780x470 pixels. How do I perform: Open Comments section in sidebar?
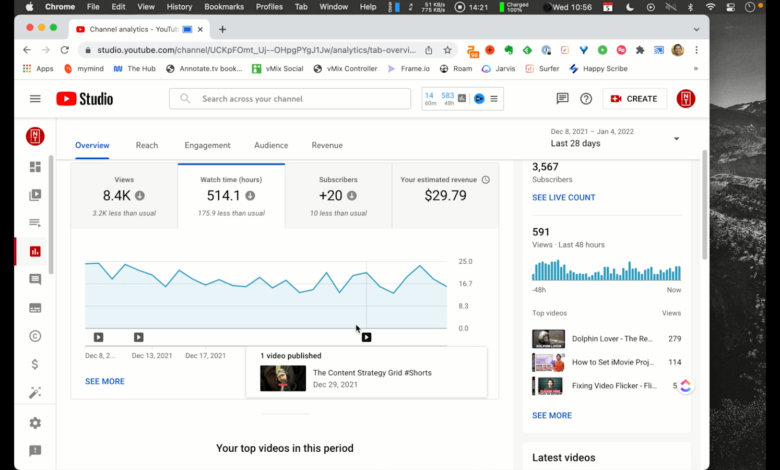pyautogui.click(x=35, y=280)
